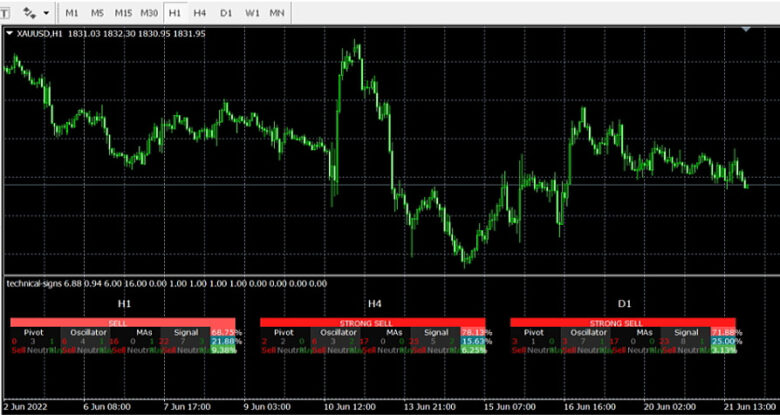
Task: Select the text label tool icon
Action: coord(4,12)
